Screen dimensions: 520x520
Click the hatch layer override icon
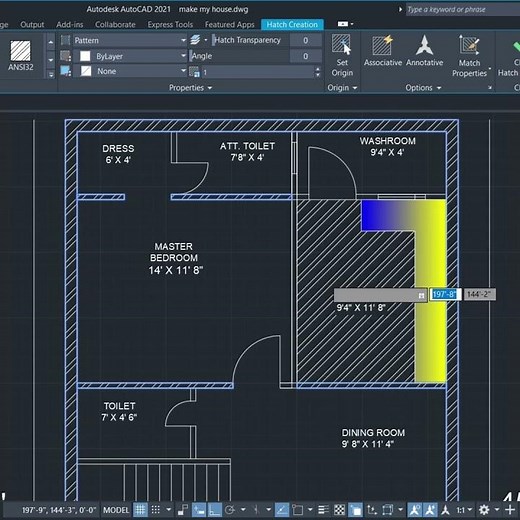click(195, 40)
